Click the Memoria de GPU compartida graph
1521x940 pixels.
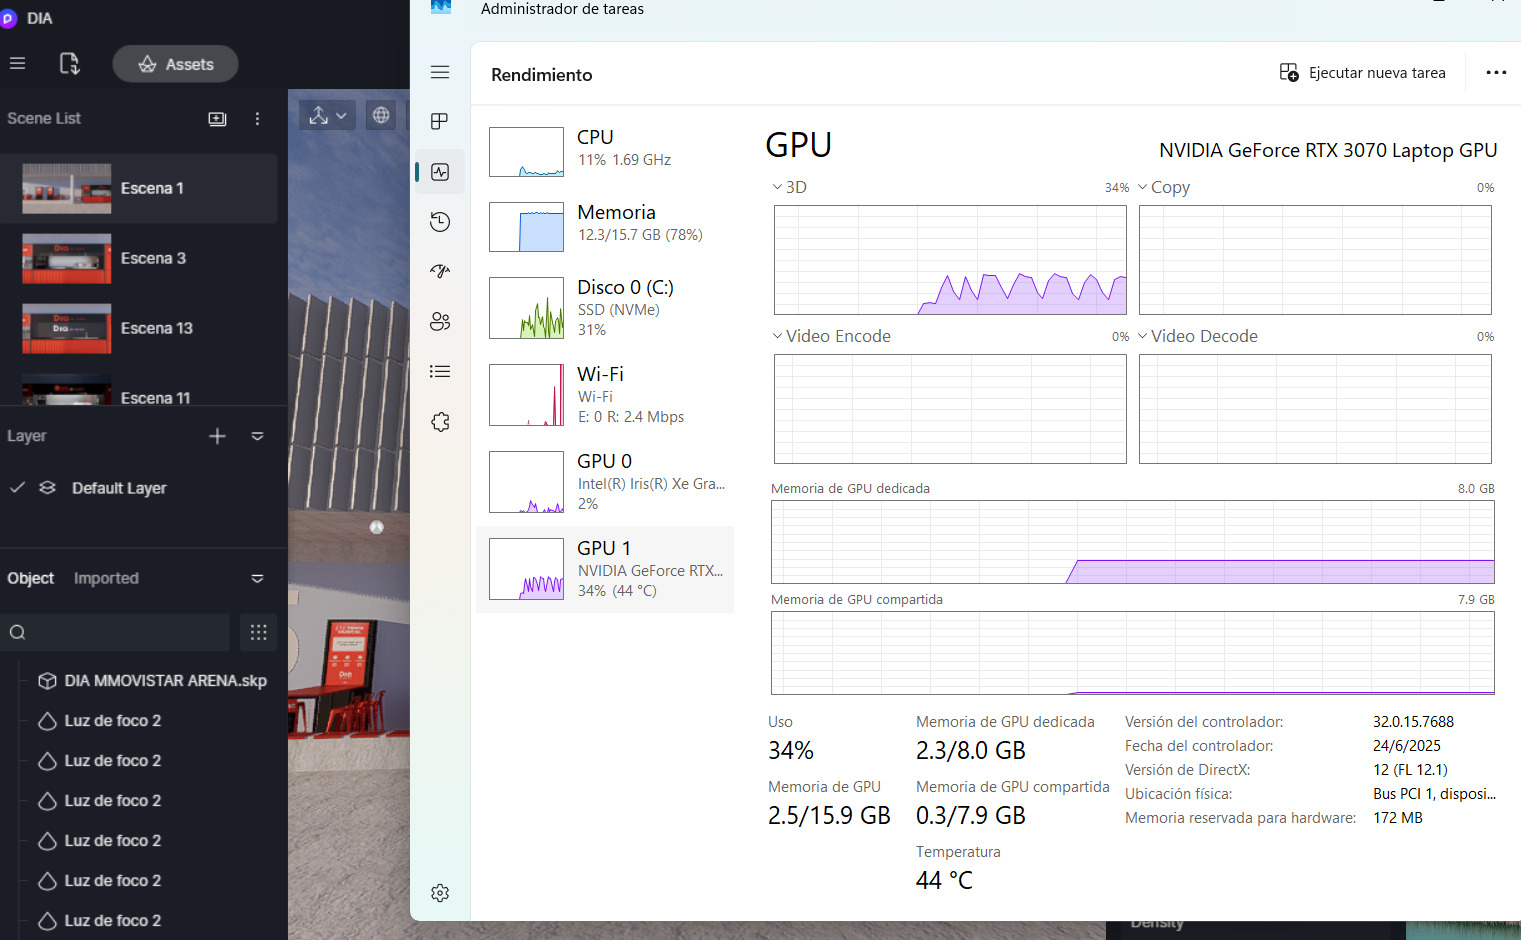coord(1133,653)
